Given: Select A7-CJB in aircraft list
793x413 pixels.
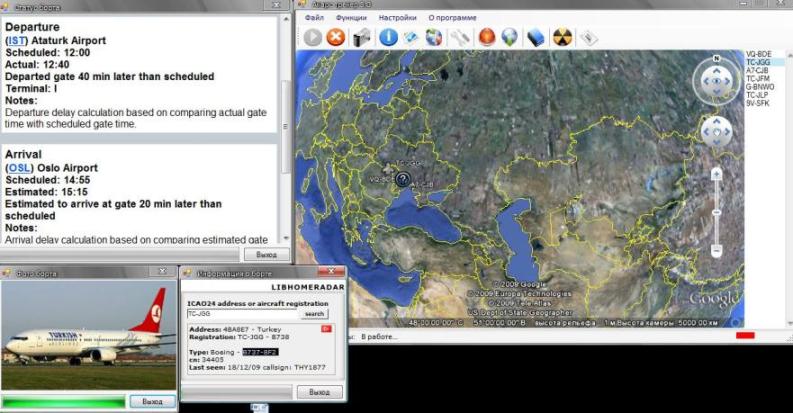Looking at the screenshot, I should pos(757,70).
